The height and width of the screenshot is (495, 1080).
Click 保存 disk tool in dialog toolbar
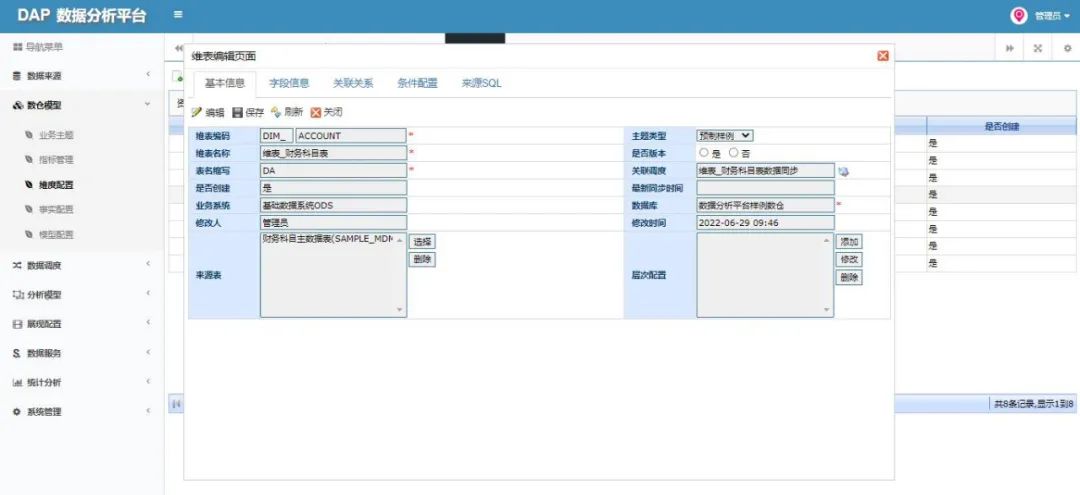(248, 112)
